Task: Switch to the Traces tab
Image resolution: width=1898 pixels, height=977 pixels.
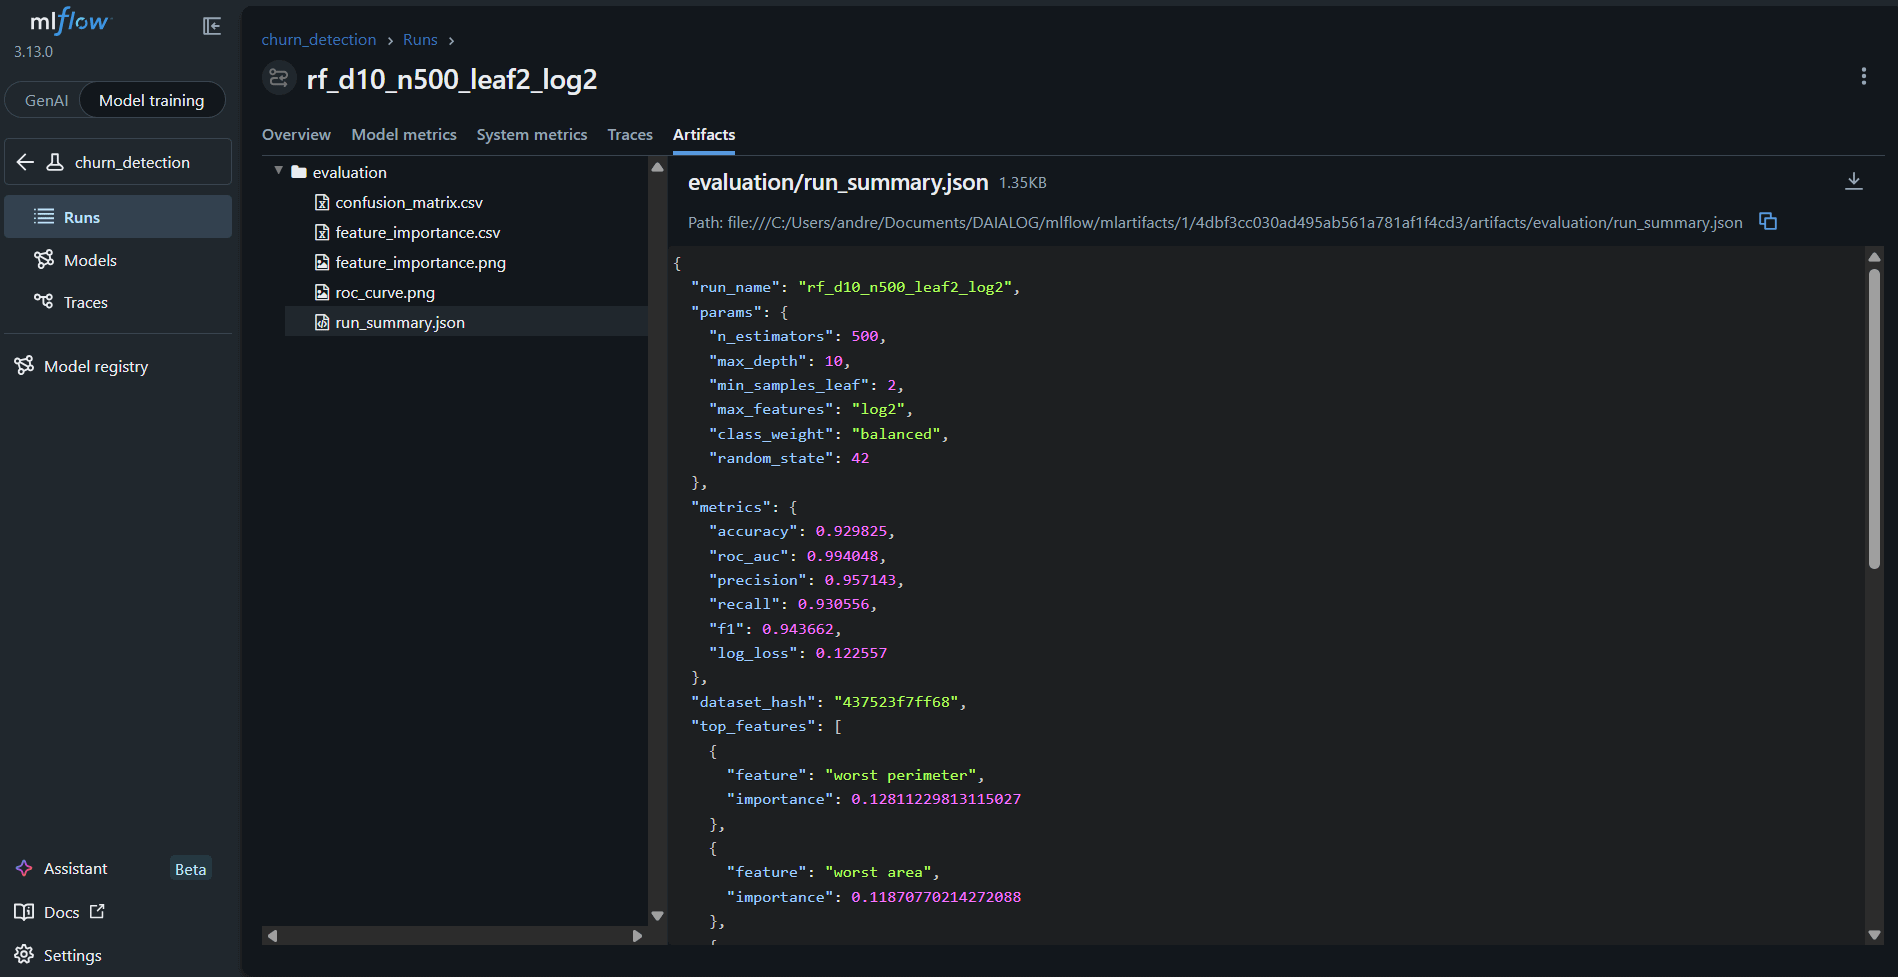Action: (630, 134)
